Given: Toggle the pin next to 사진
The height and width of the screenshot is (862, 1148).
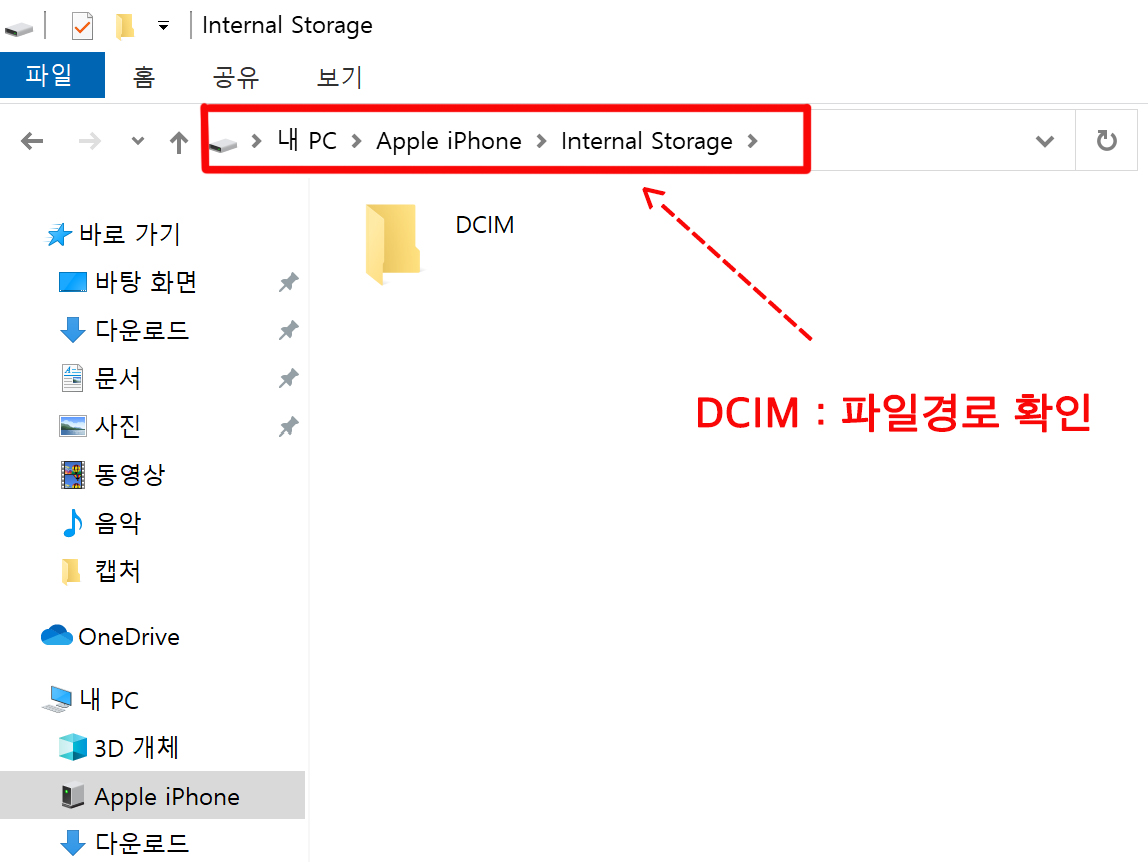Looking at the screenshot, I should 288,427.
